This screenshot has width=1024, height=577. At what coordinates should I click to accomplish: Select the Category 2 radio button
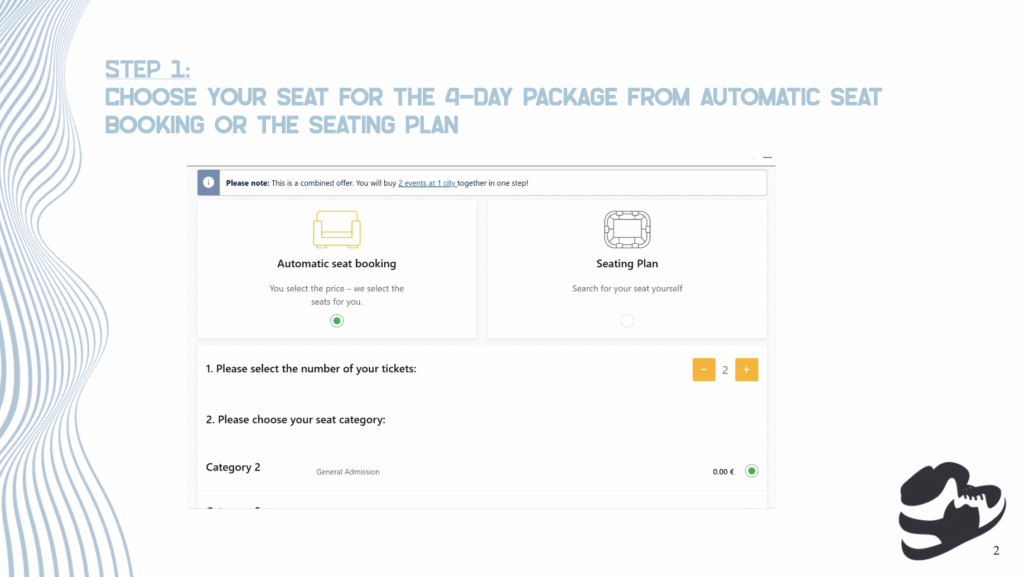pos(752,471)
